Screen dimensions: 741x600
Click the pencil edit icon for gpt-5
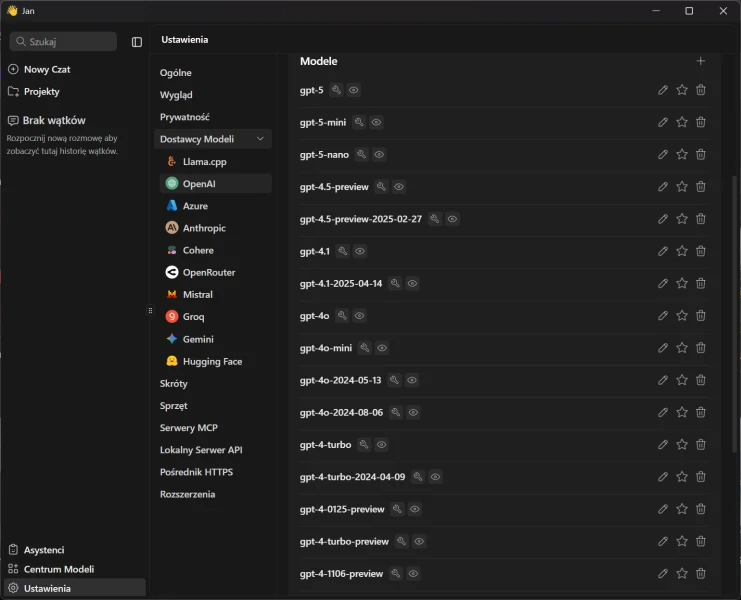[x=663, y=90]
